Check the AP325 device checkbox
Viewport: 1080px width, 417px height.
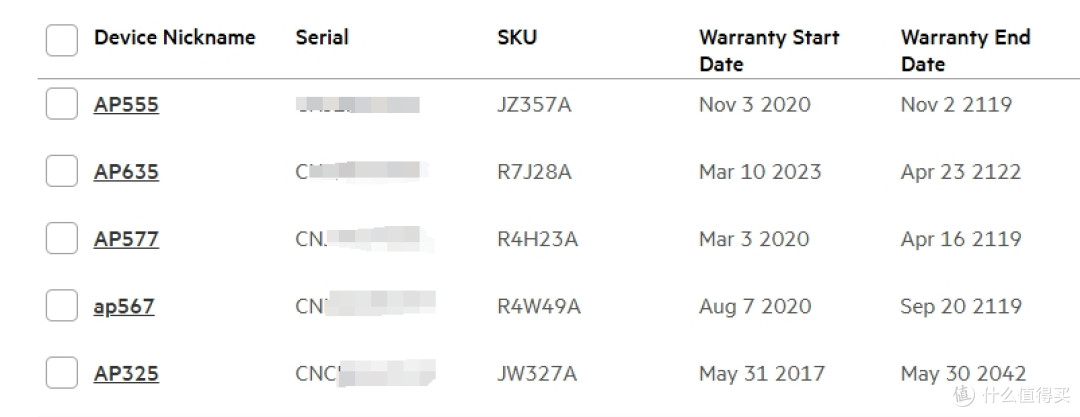[x=62, y=373]
